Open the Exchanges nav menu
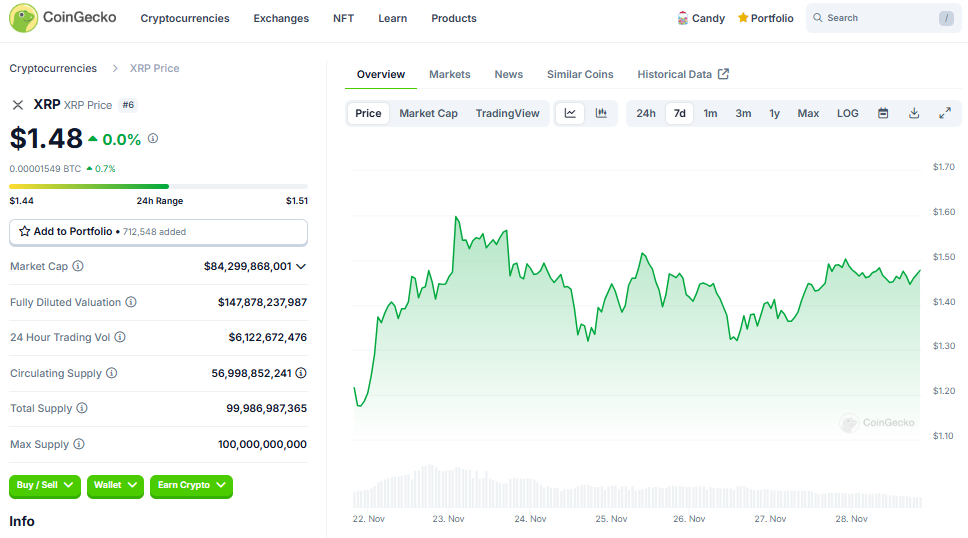Viewport: 968px width, 538px height. 281,19
